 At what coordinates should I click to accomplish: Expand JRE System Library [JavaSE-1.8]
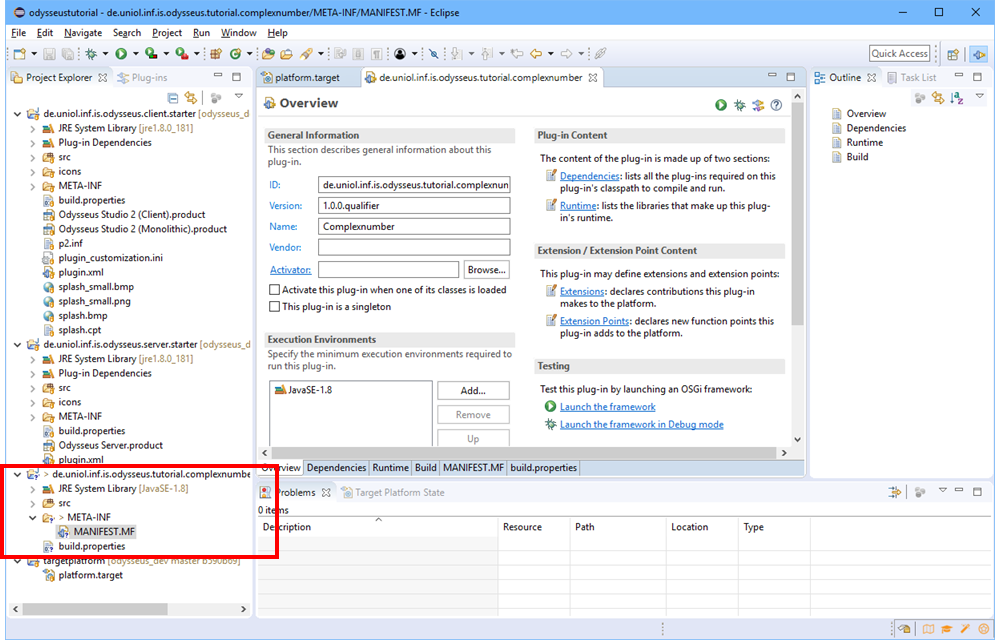click(x=33, y=489)
